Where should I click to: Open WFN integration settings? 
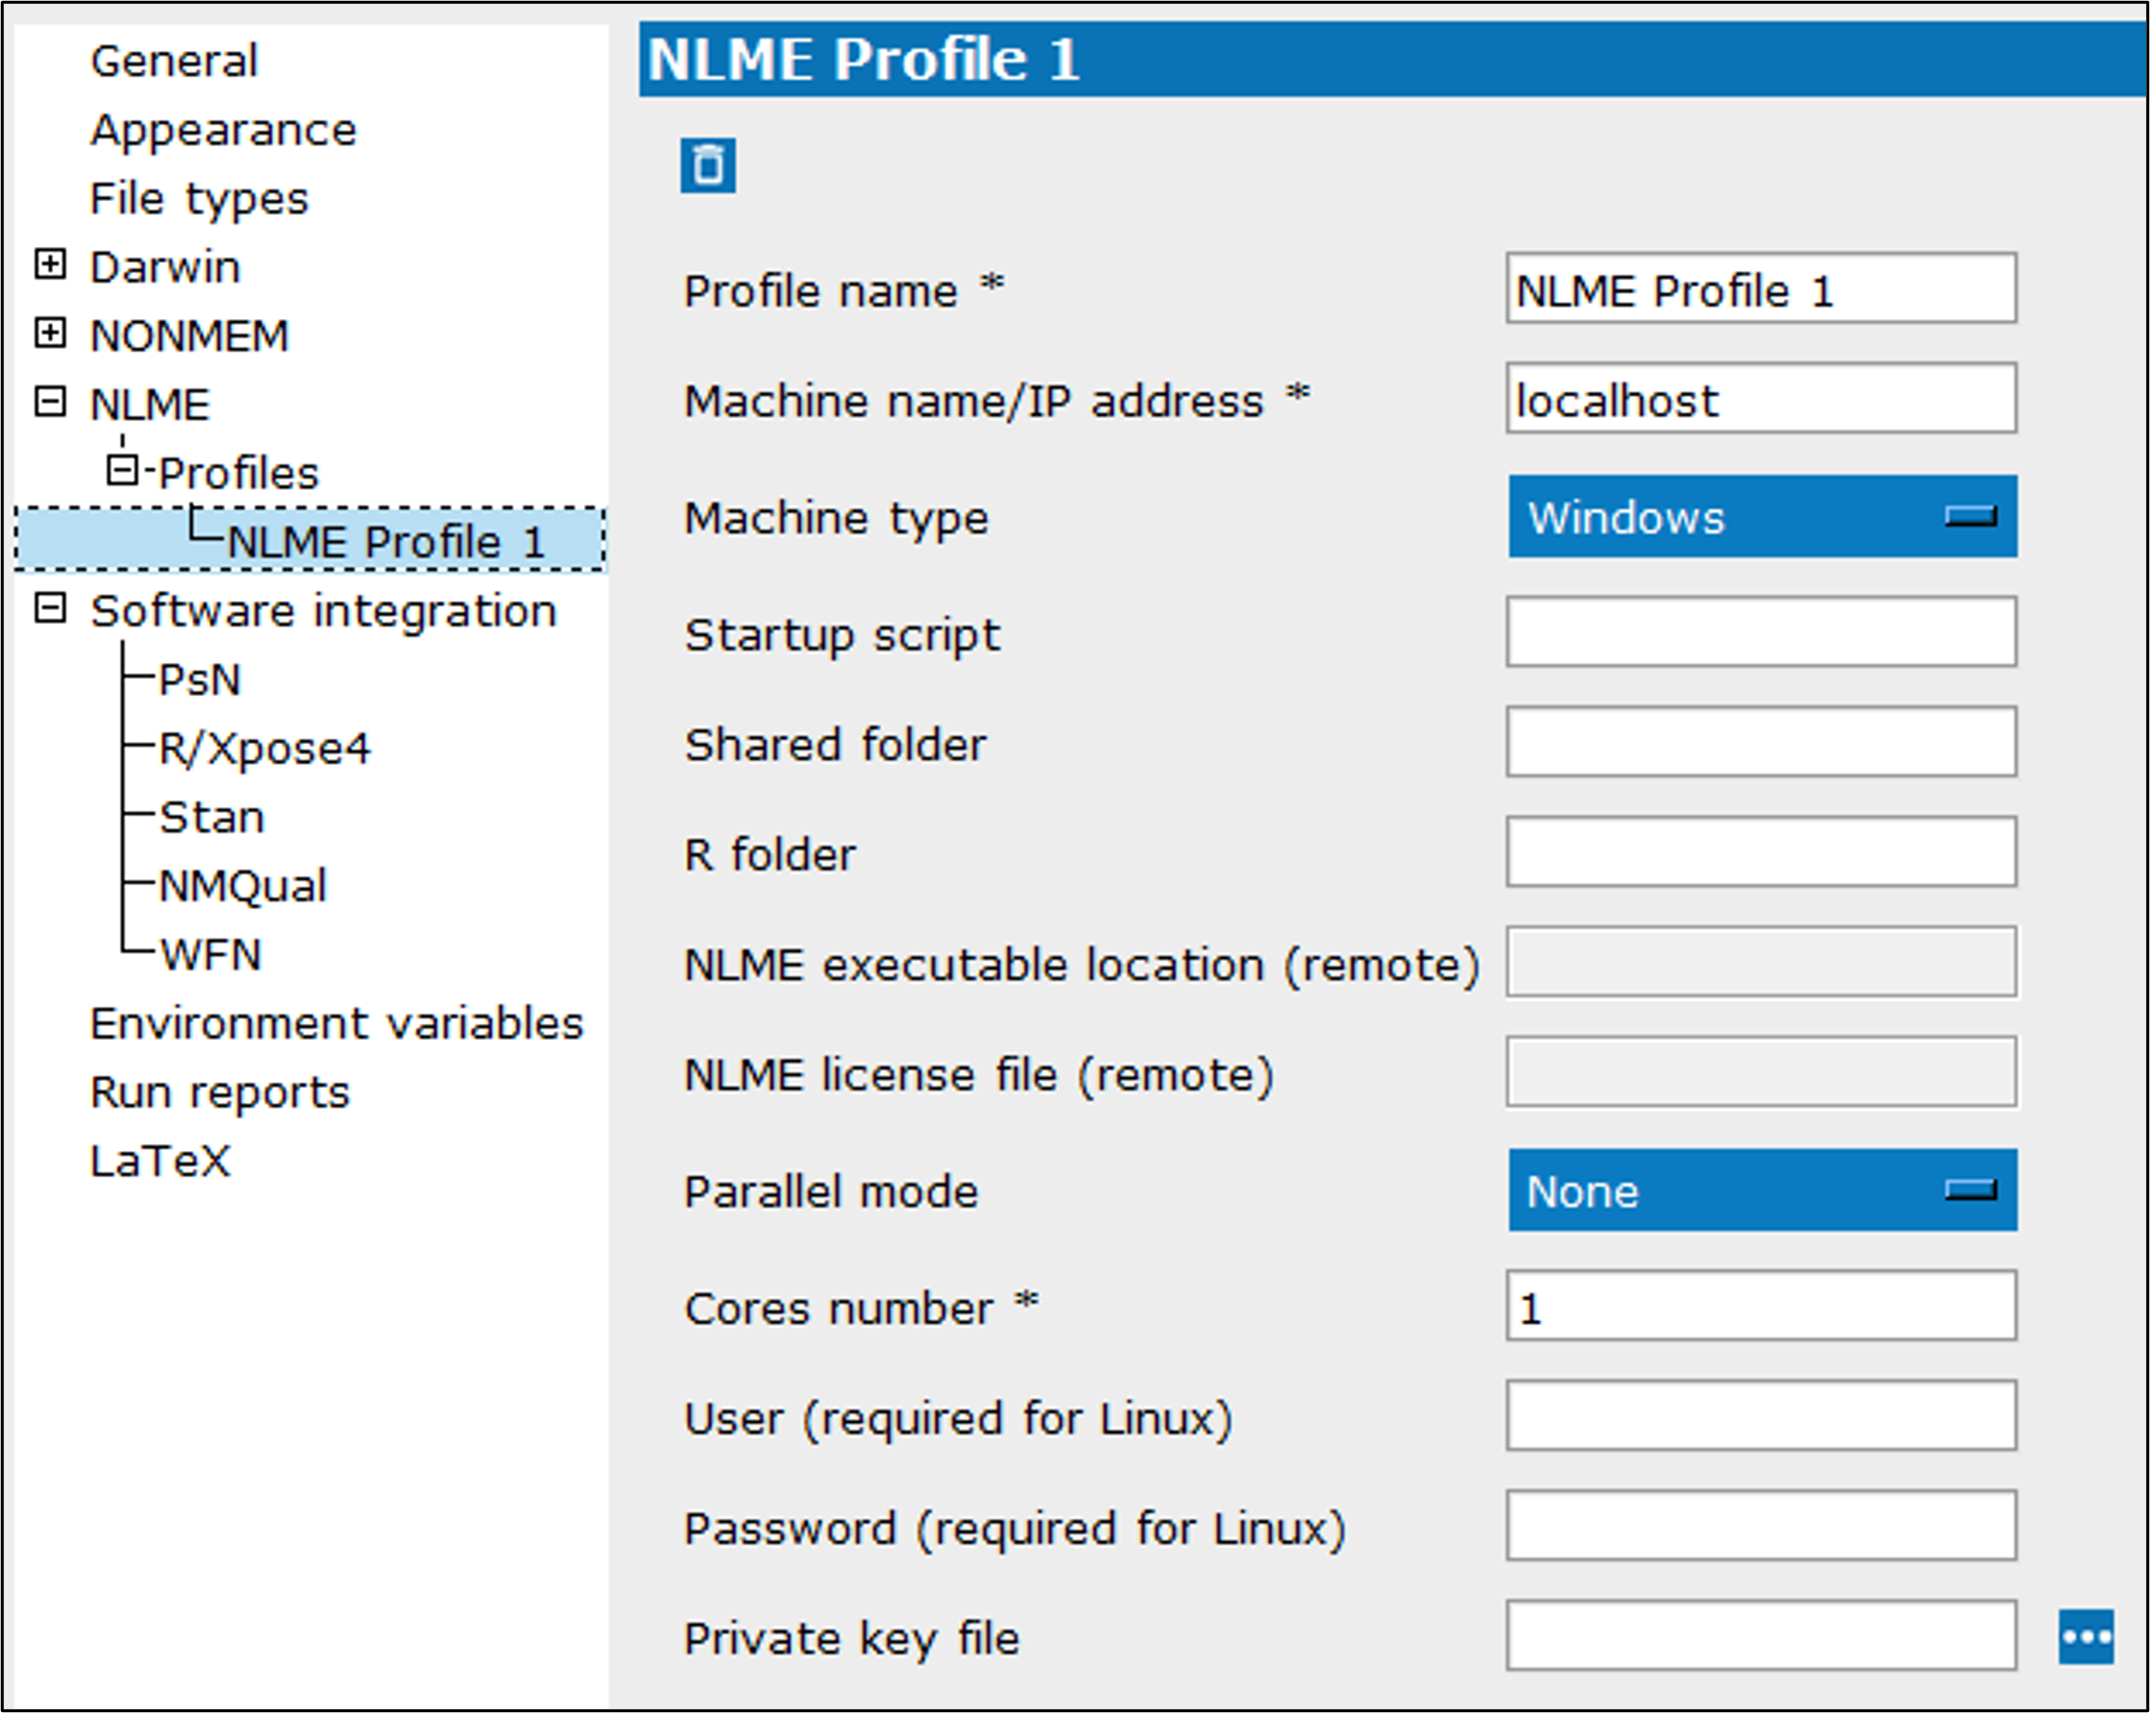coord(210,955)
